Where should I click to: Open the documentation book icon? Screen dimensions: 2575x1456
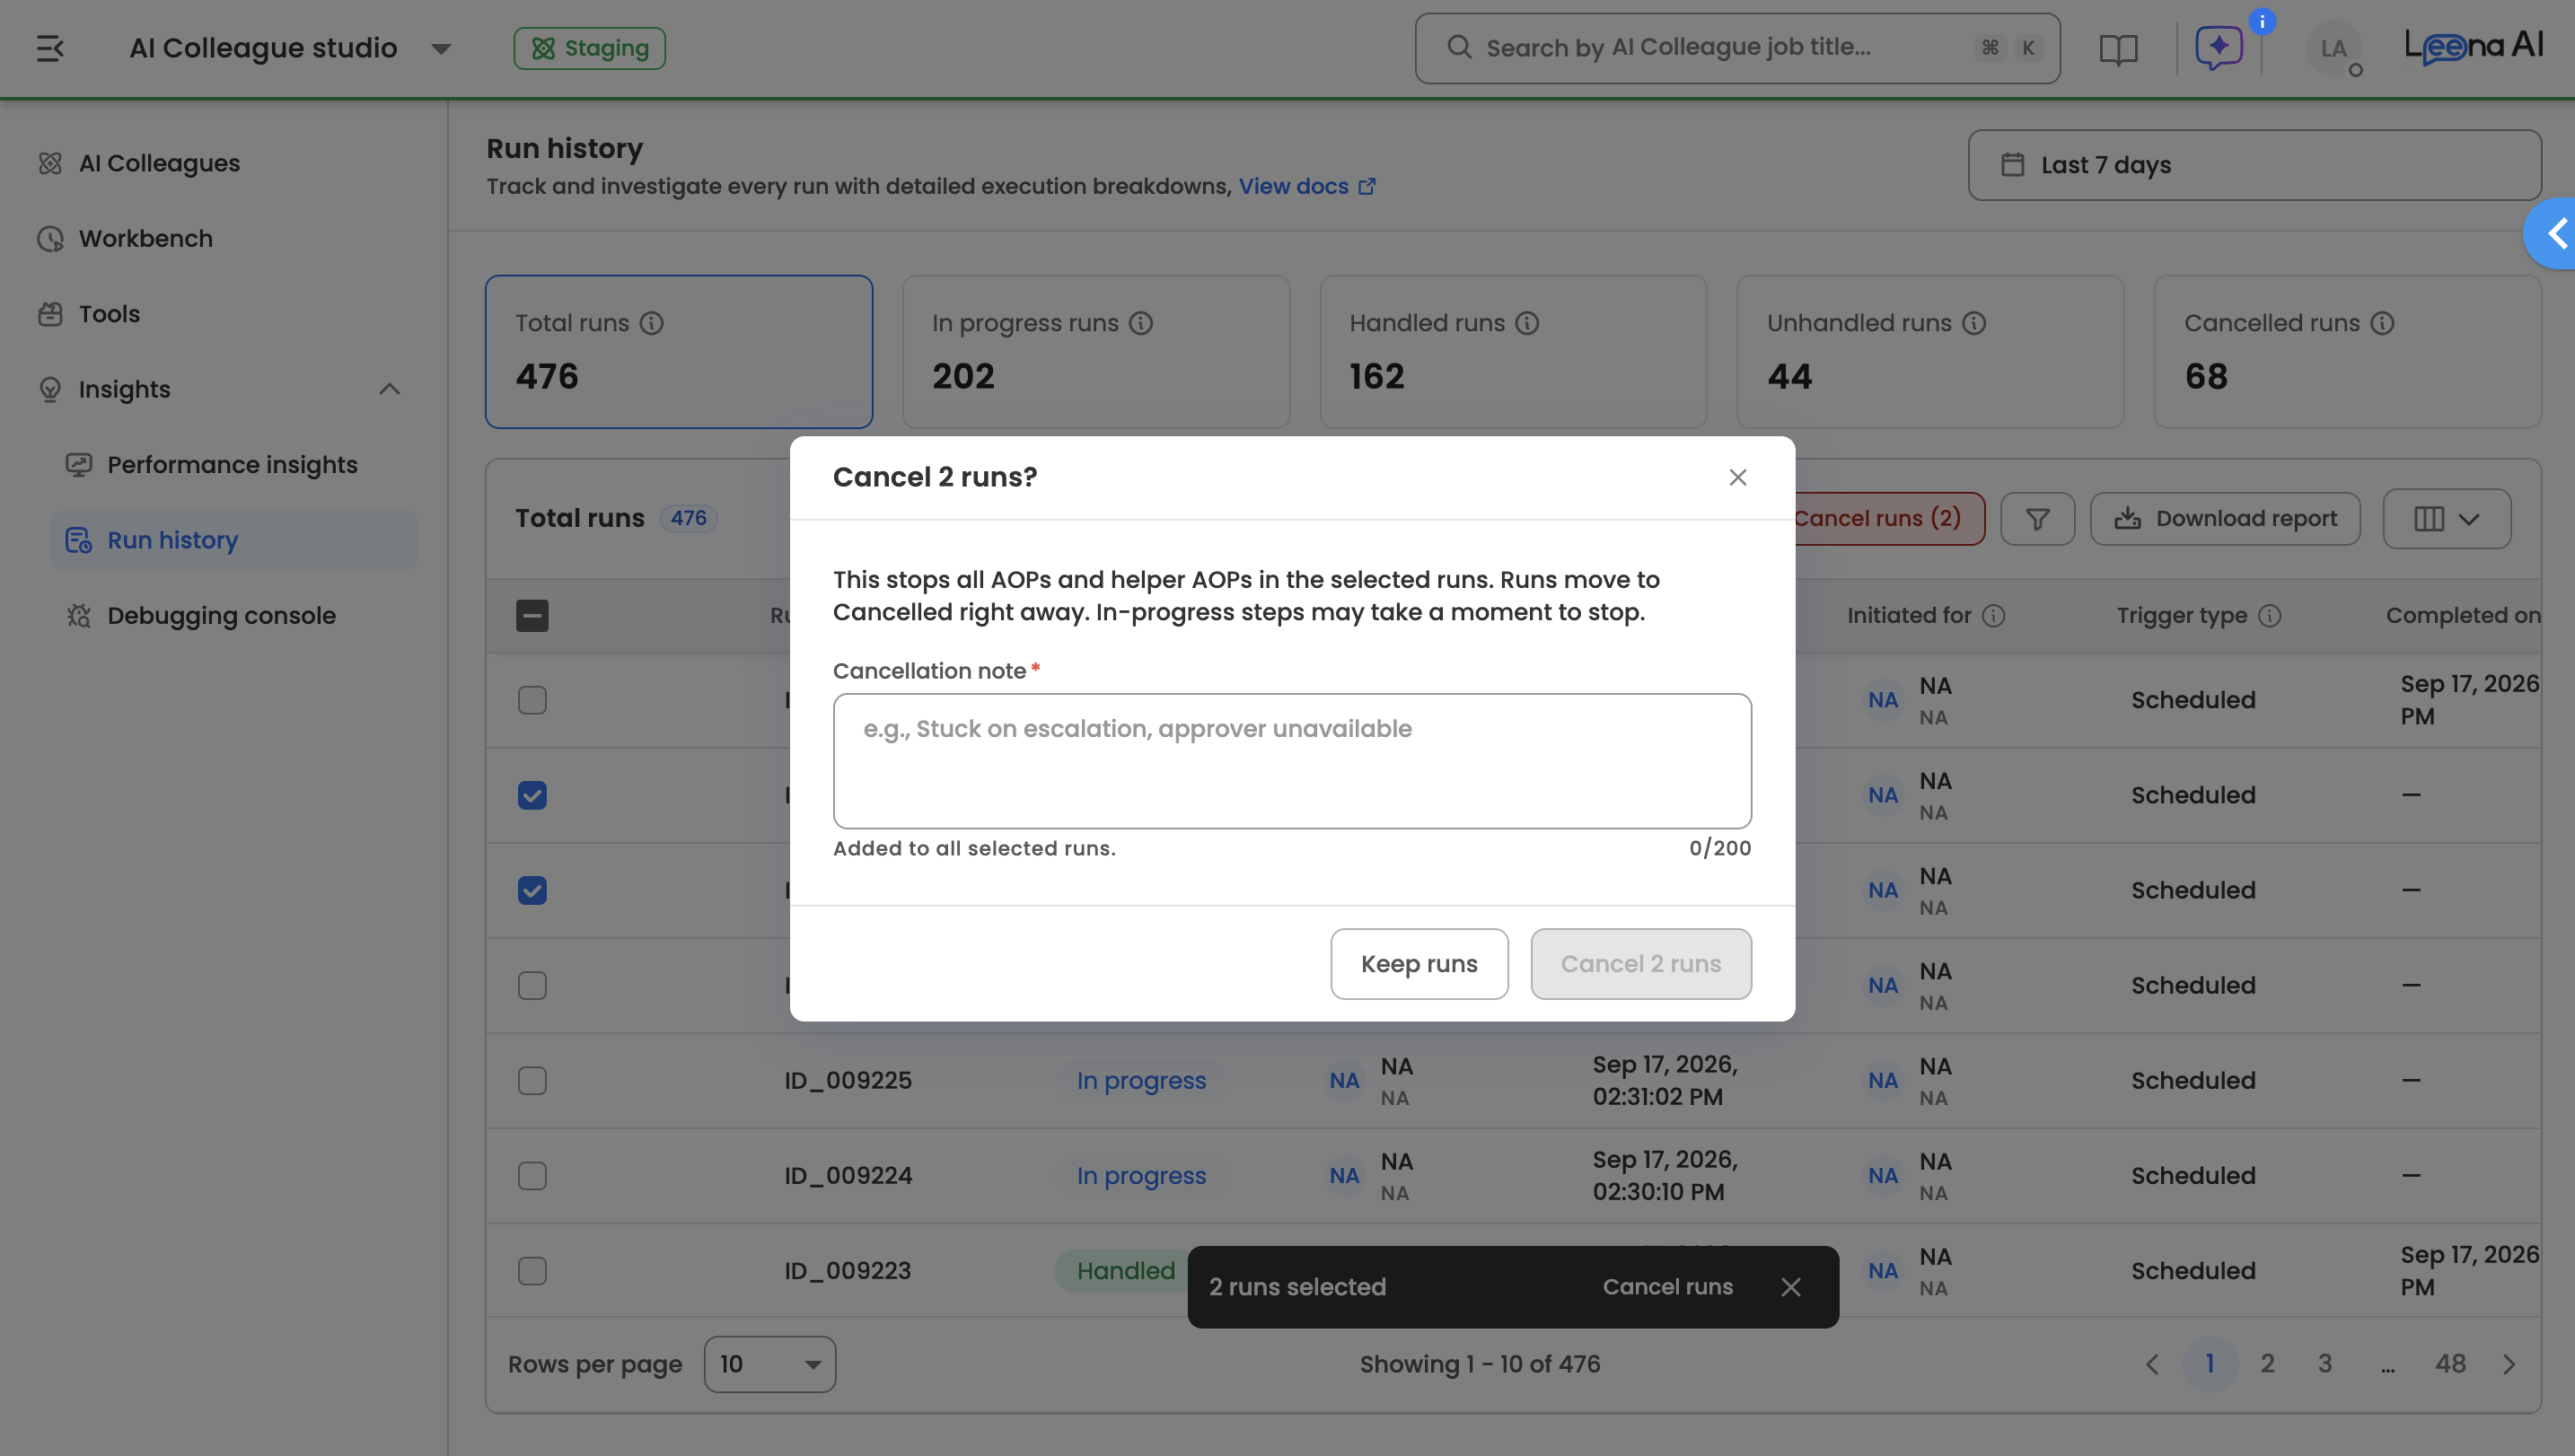(2118, 48)
